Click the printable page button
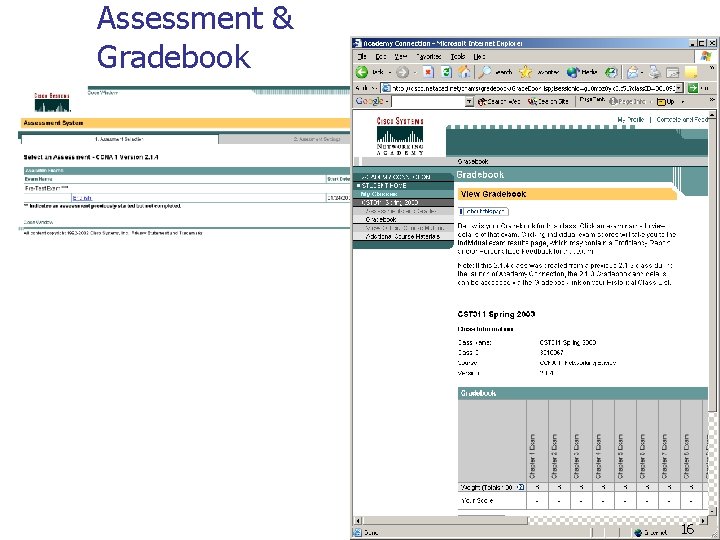This screenshot has width=720, height=540. [483, 211]
